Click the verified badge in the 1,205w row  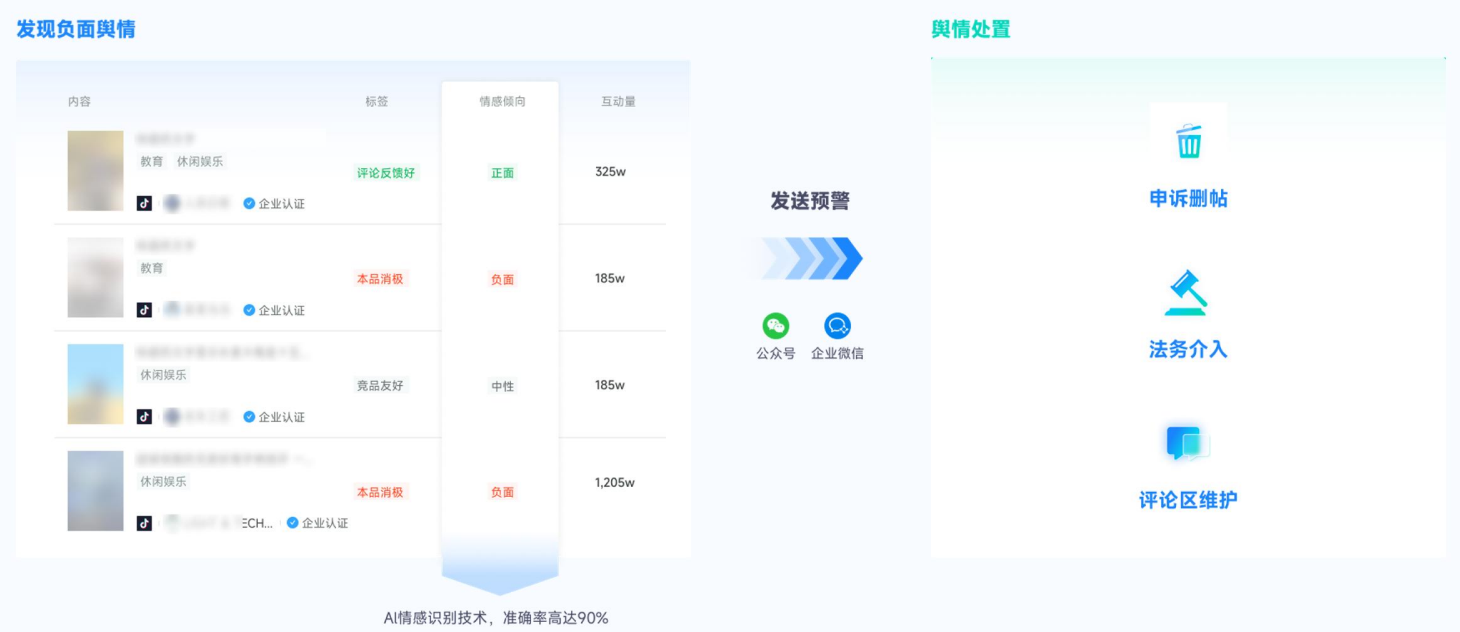[x=293, y=522]
